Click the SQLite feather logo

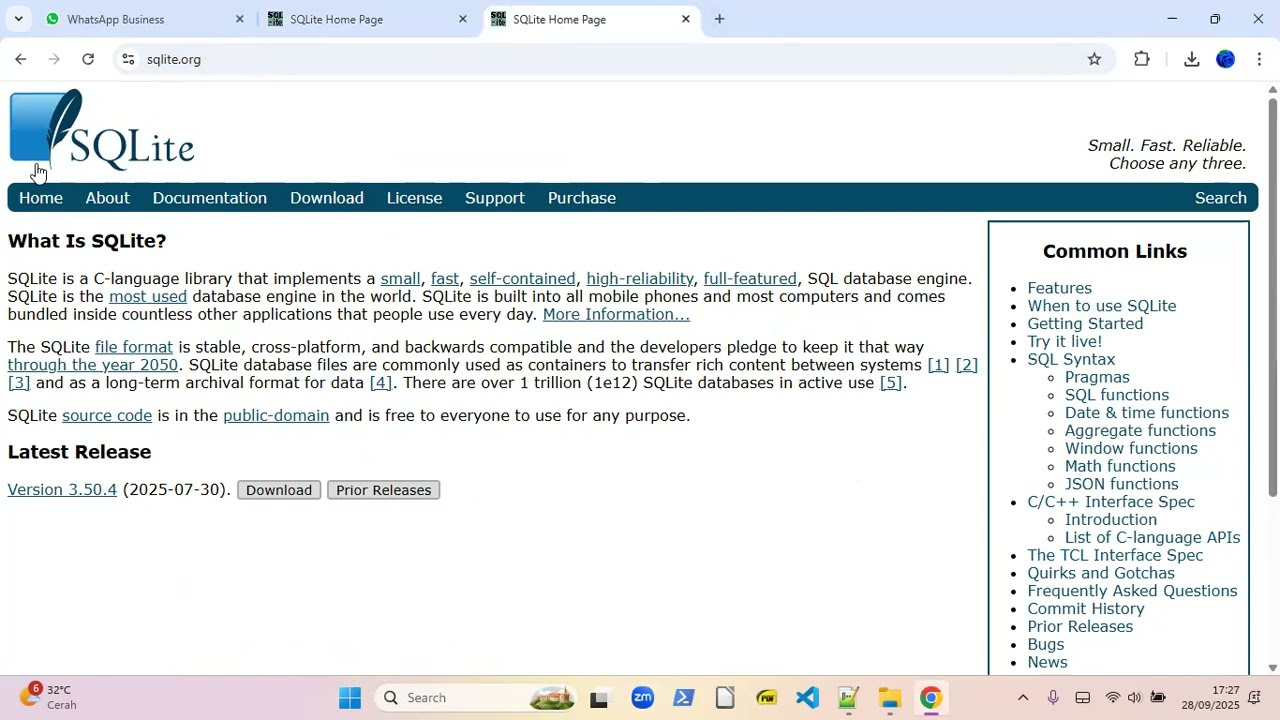pyautogui.click(x=101, y=130)
